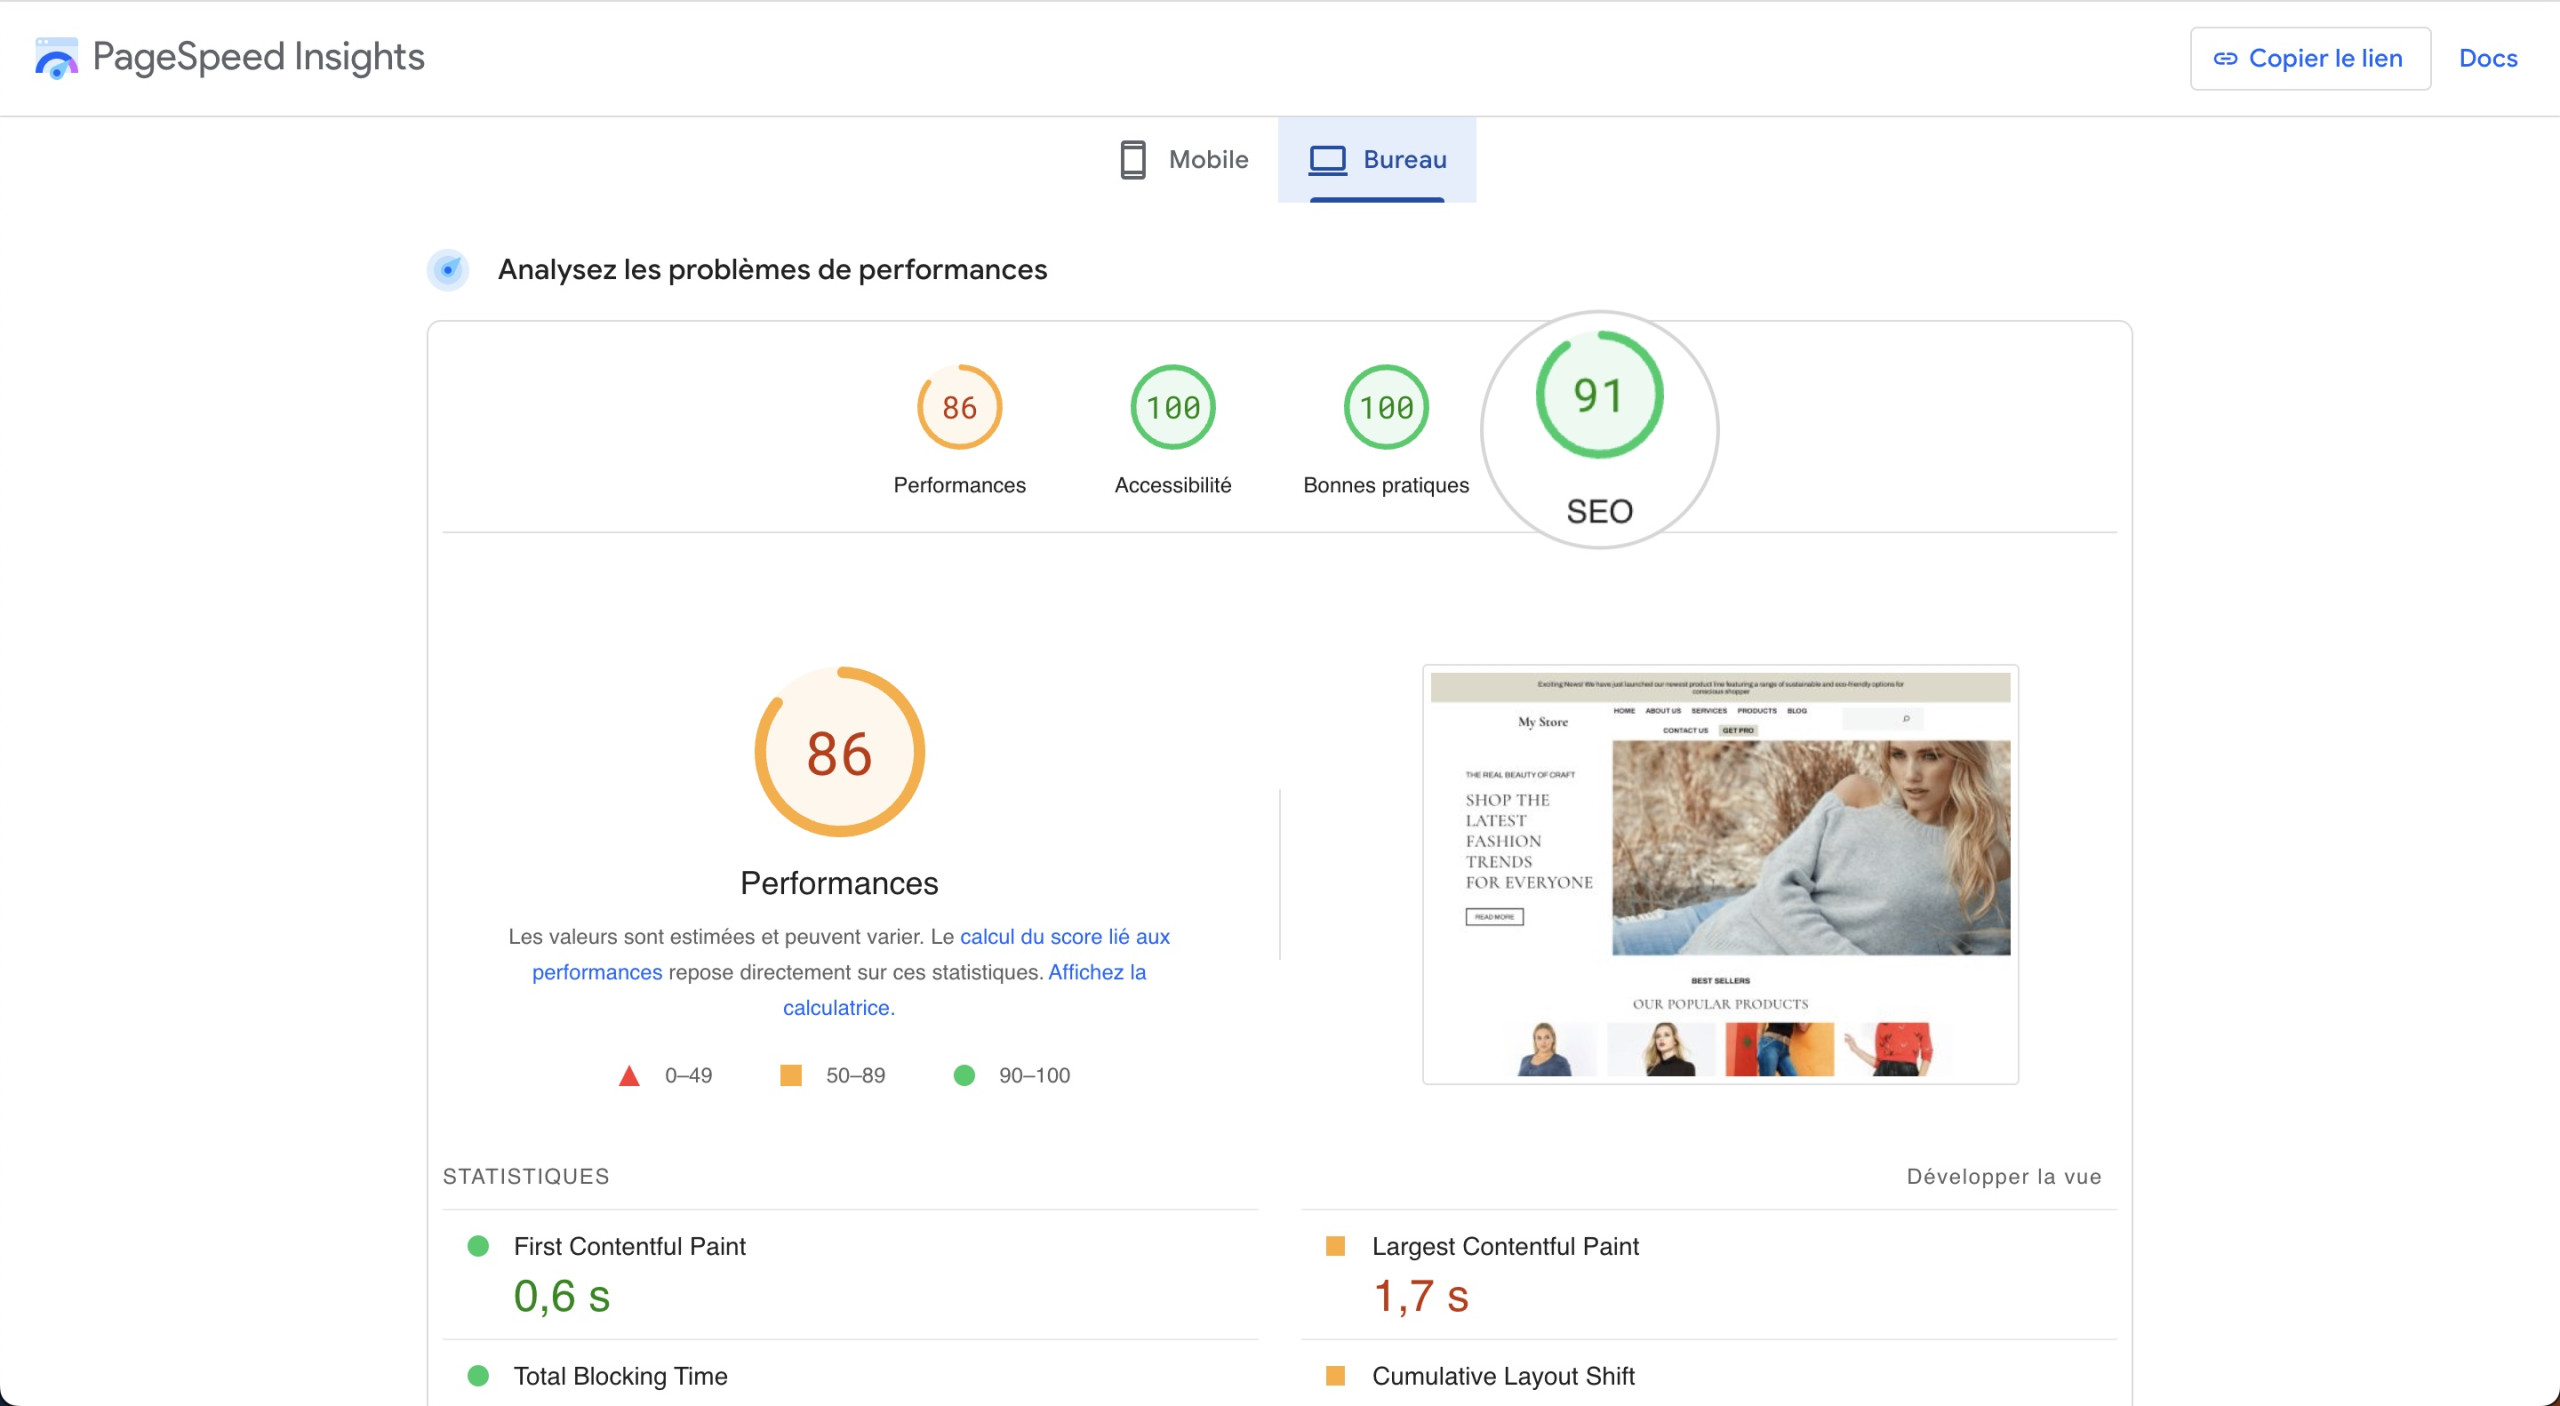2560x1406 pixels.
Task: Click the orange square 50–89 legend icon
Action: coord(790,1075)
